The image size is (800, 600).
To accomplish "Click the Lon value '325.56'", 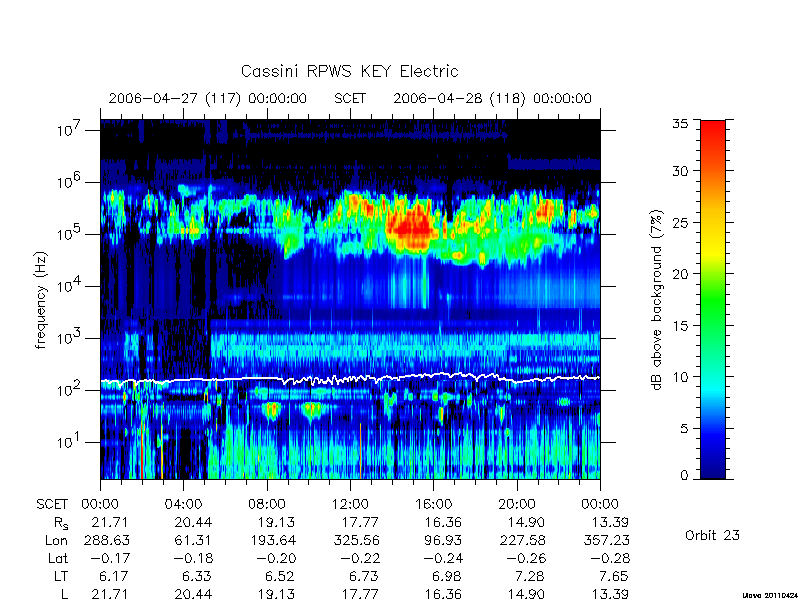I will [x=357, y=540].
